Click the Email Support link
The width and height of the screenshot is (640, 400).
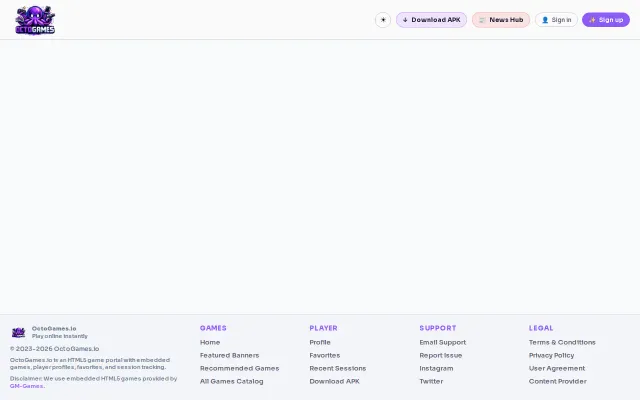point(442,342)
